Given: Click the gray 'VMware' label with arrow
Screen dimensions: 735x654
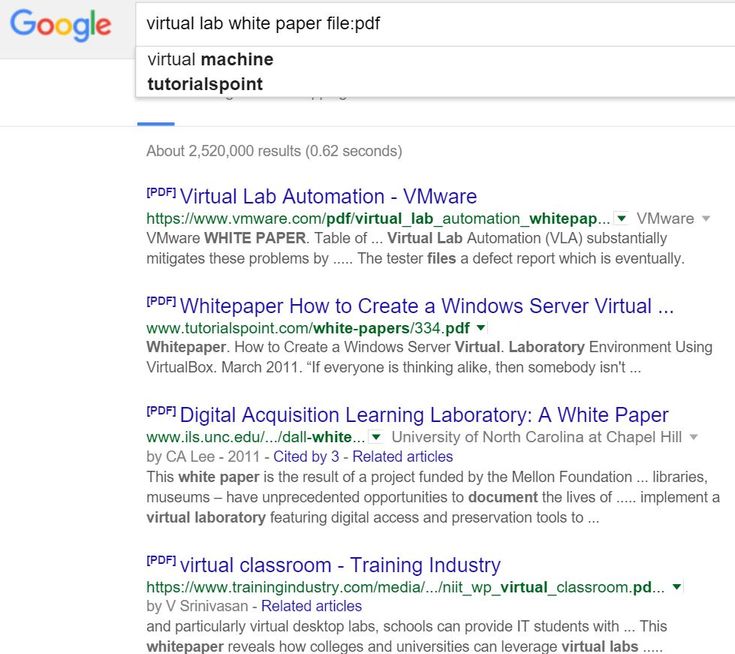Looking at the screenshot, I should (x=673, y=218).
